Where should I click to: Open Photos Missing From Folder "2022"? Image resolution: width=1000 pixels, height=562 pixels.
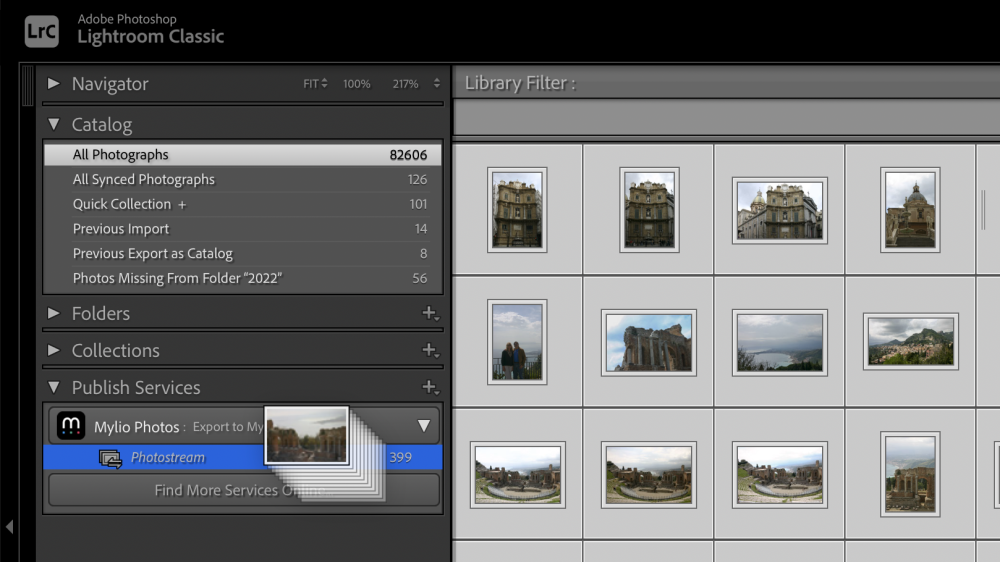click(177, 278)
